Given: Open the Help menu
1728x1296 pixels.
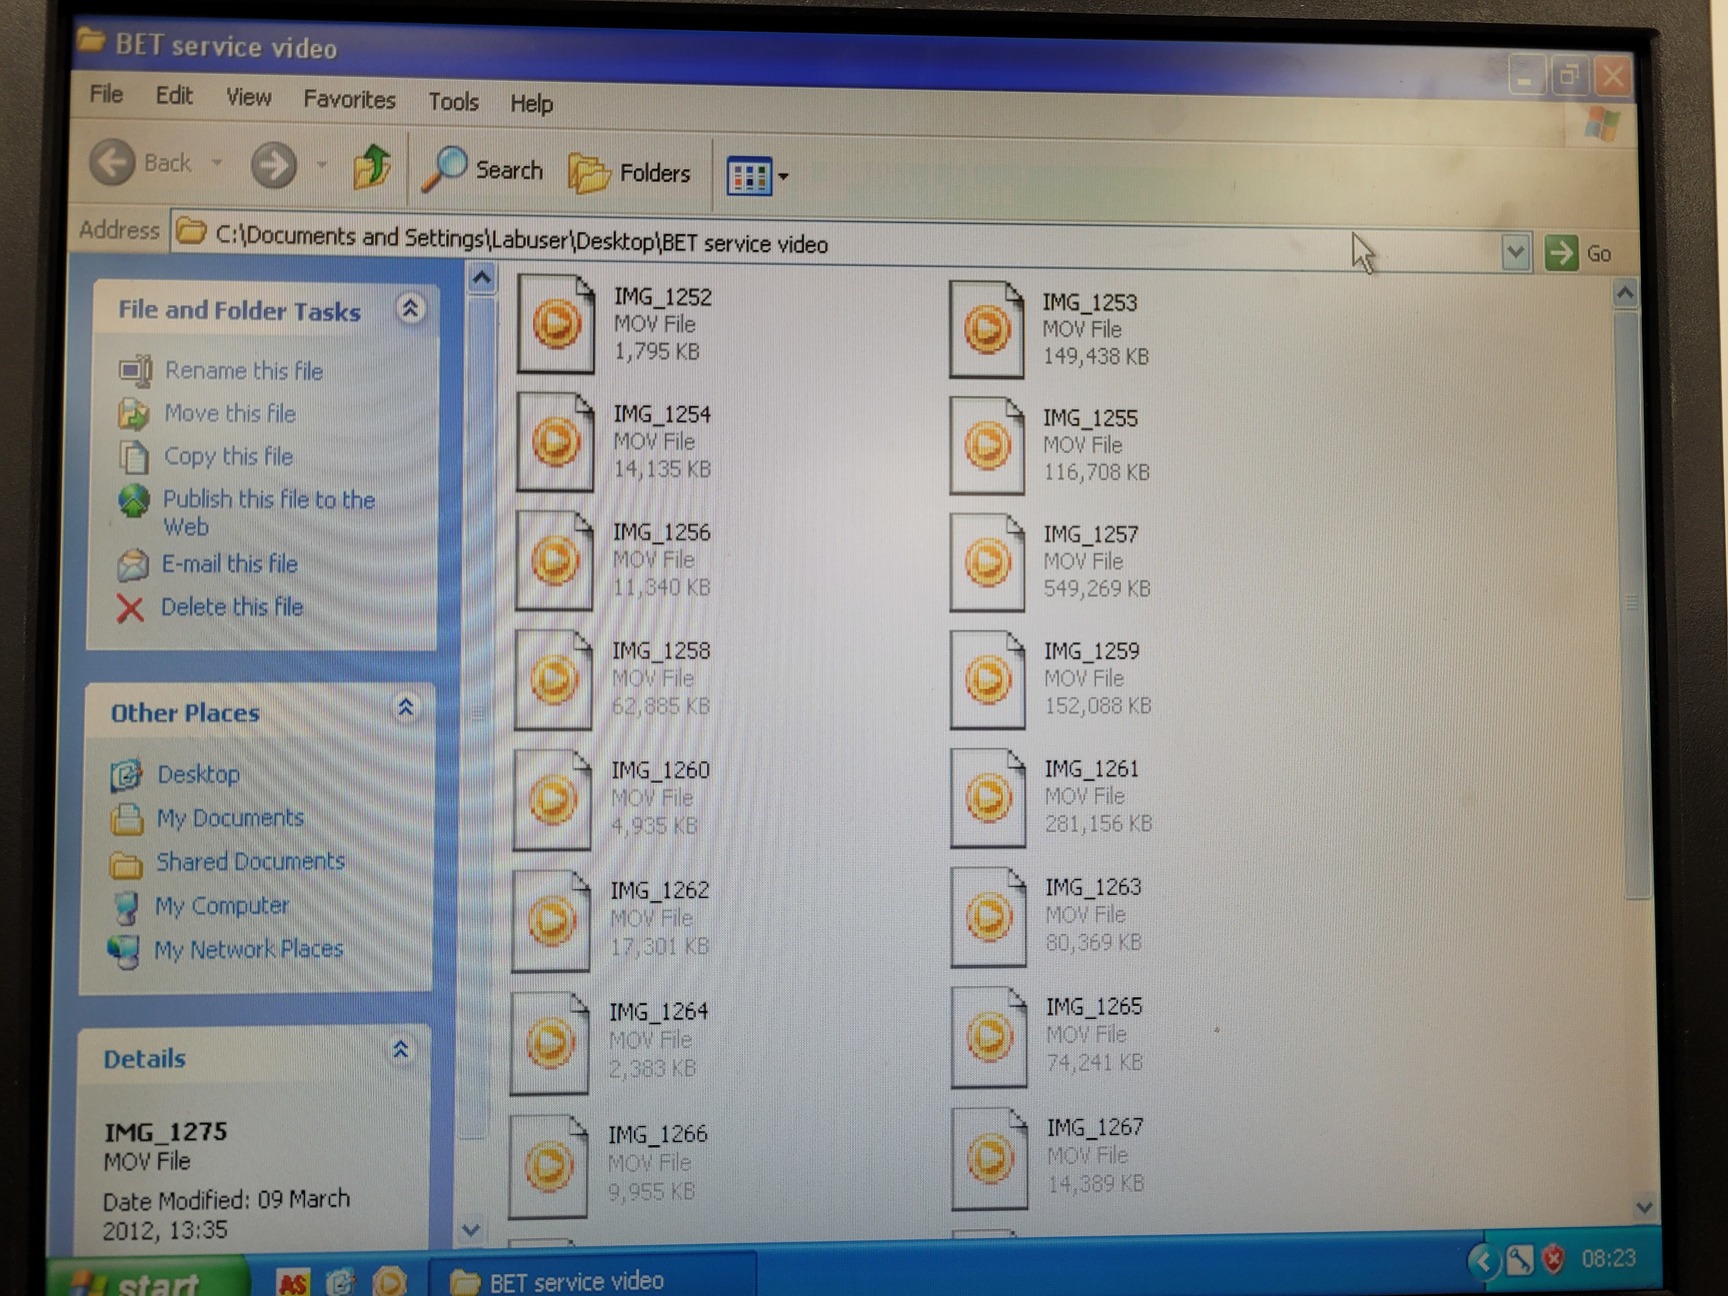Looking at the screenshot, I should 531,104.
